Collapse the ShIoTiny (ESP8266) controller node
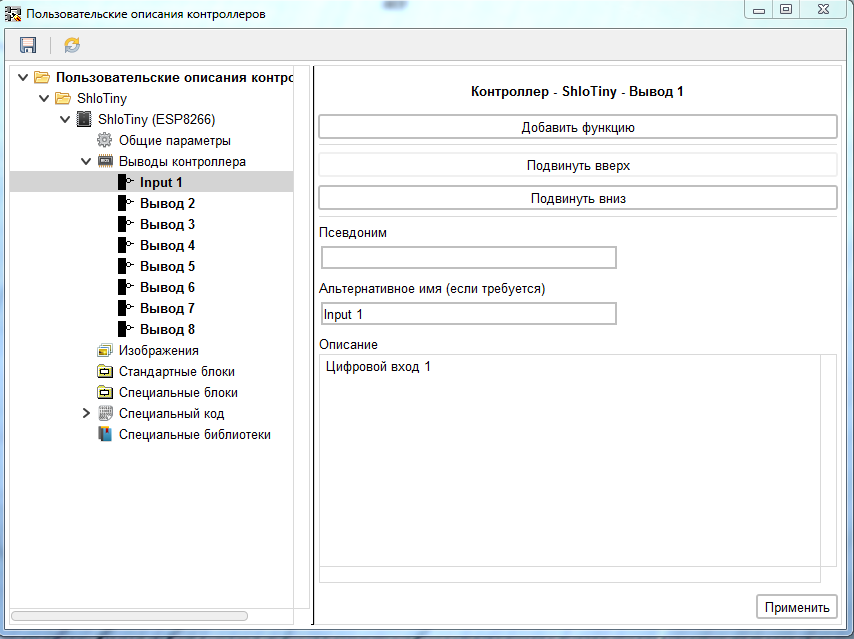This screenshot has height=639, width=854. [x=65, y=119]
